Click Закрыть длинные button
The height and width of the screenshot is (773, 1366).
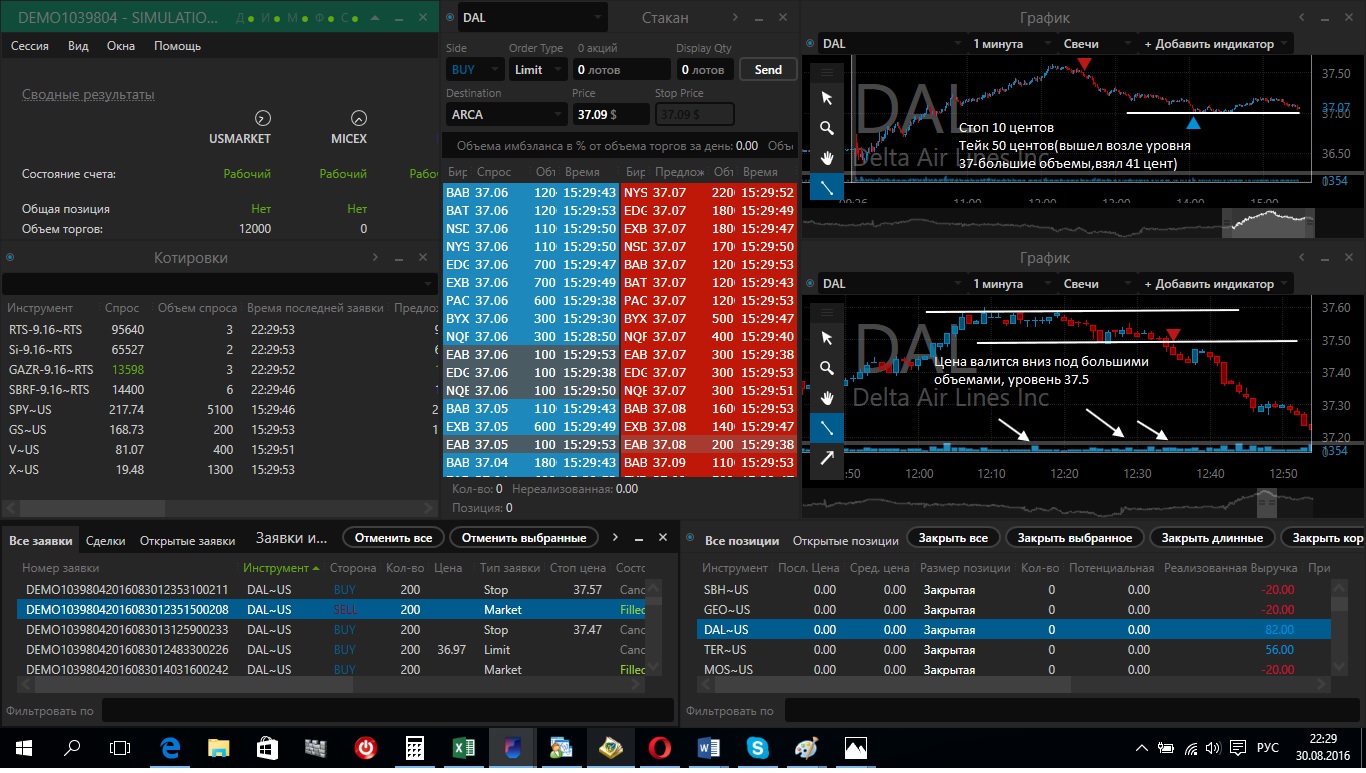point(1213,538)
